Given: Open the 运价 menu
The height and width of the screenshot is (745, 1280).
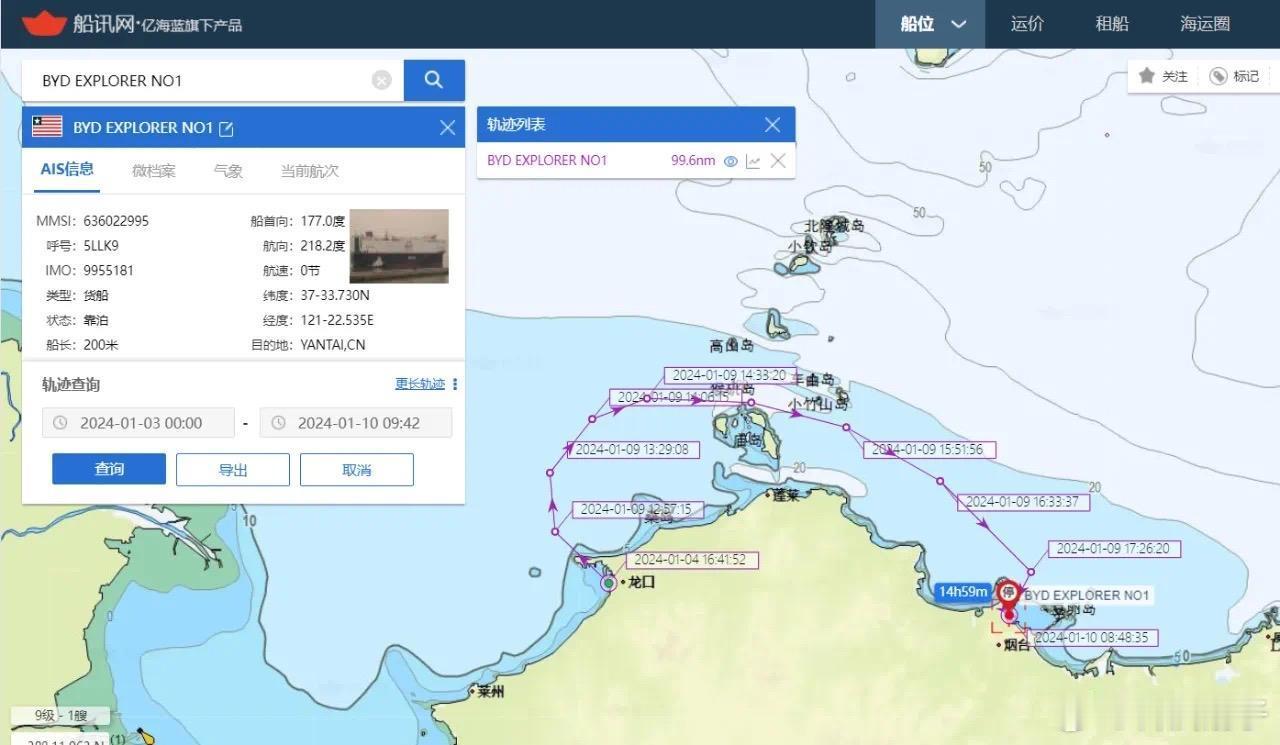Looking at the screenshot, I should pos(1027,24).
